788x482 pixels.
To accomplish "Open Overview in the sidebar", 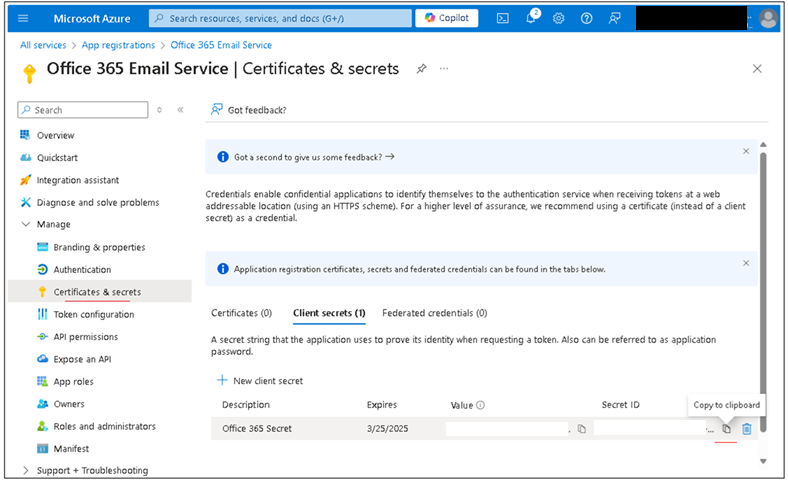I will point(55,135).
